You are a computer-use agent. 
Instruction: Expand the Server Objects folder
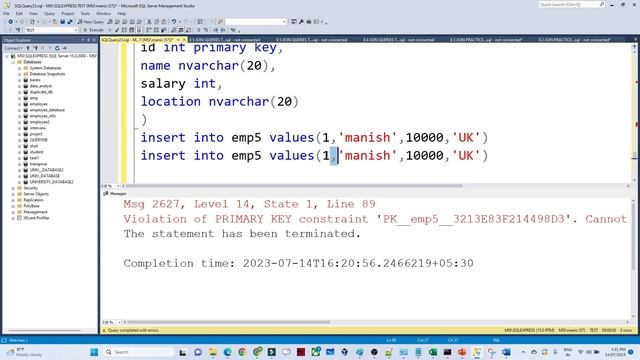13,194
